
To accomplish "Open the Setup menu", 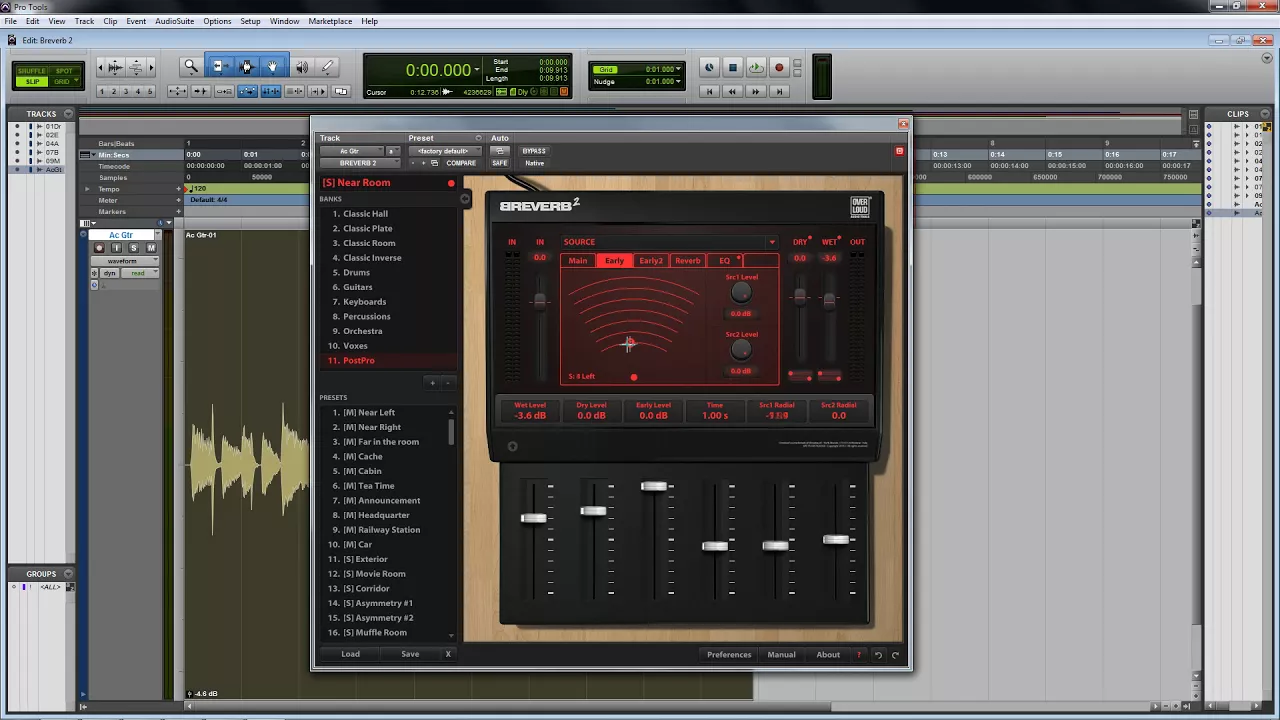I will pos(250,21).
